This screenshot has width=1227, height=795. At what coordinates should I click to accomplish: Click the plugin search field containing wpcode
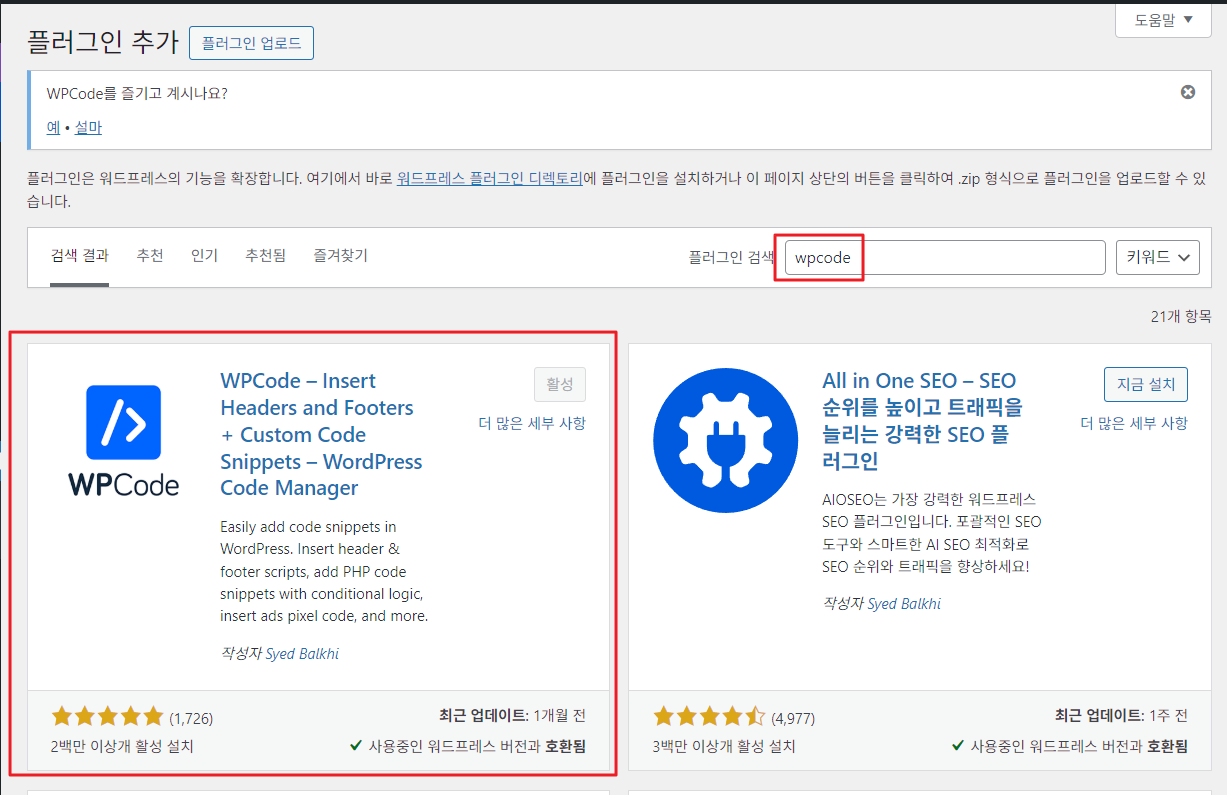tap(945, 257)
